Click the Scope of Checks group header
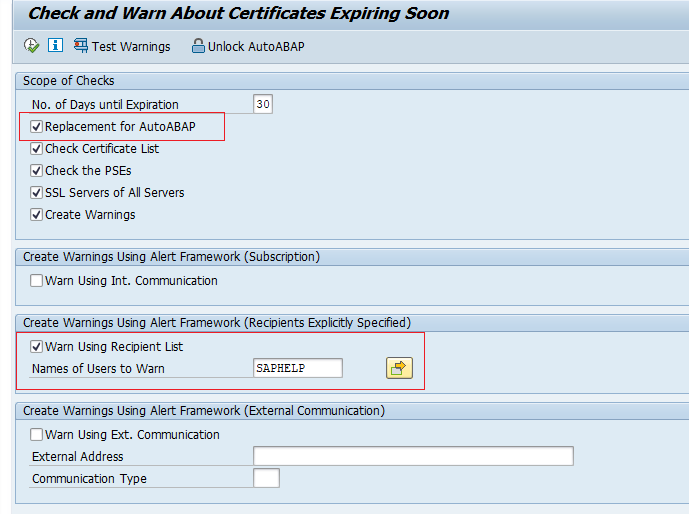 tap(69, 81)
